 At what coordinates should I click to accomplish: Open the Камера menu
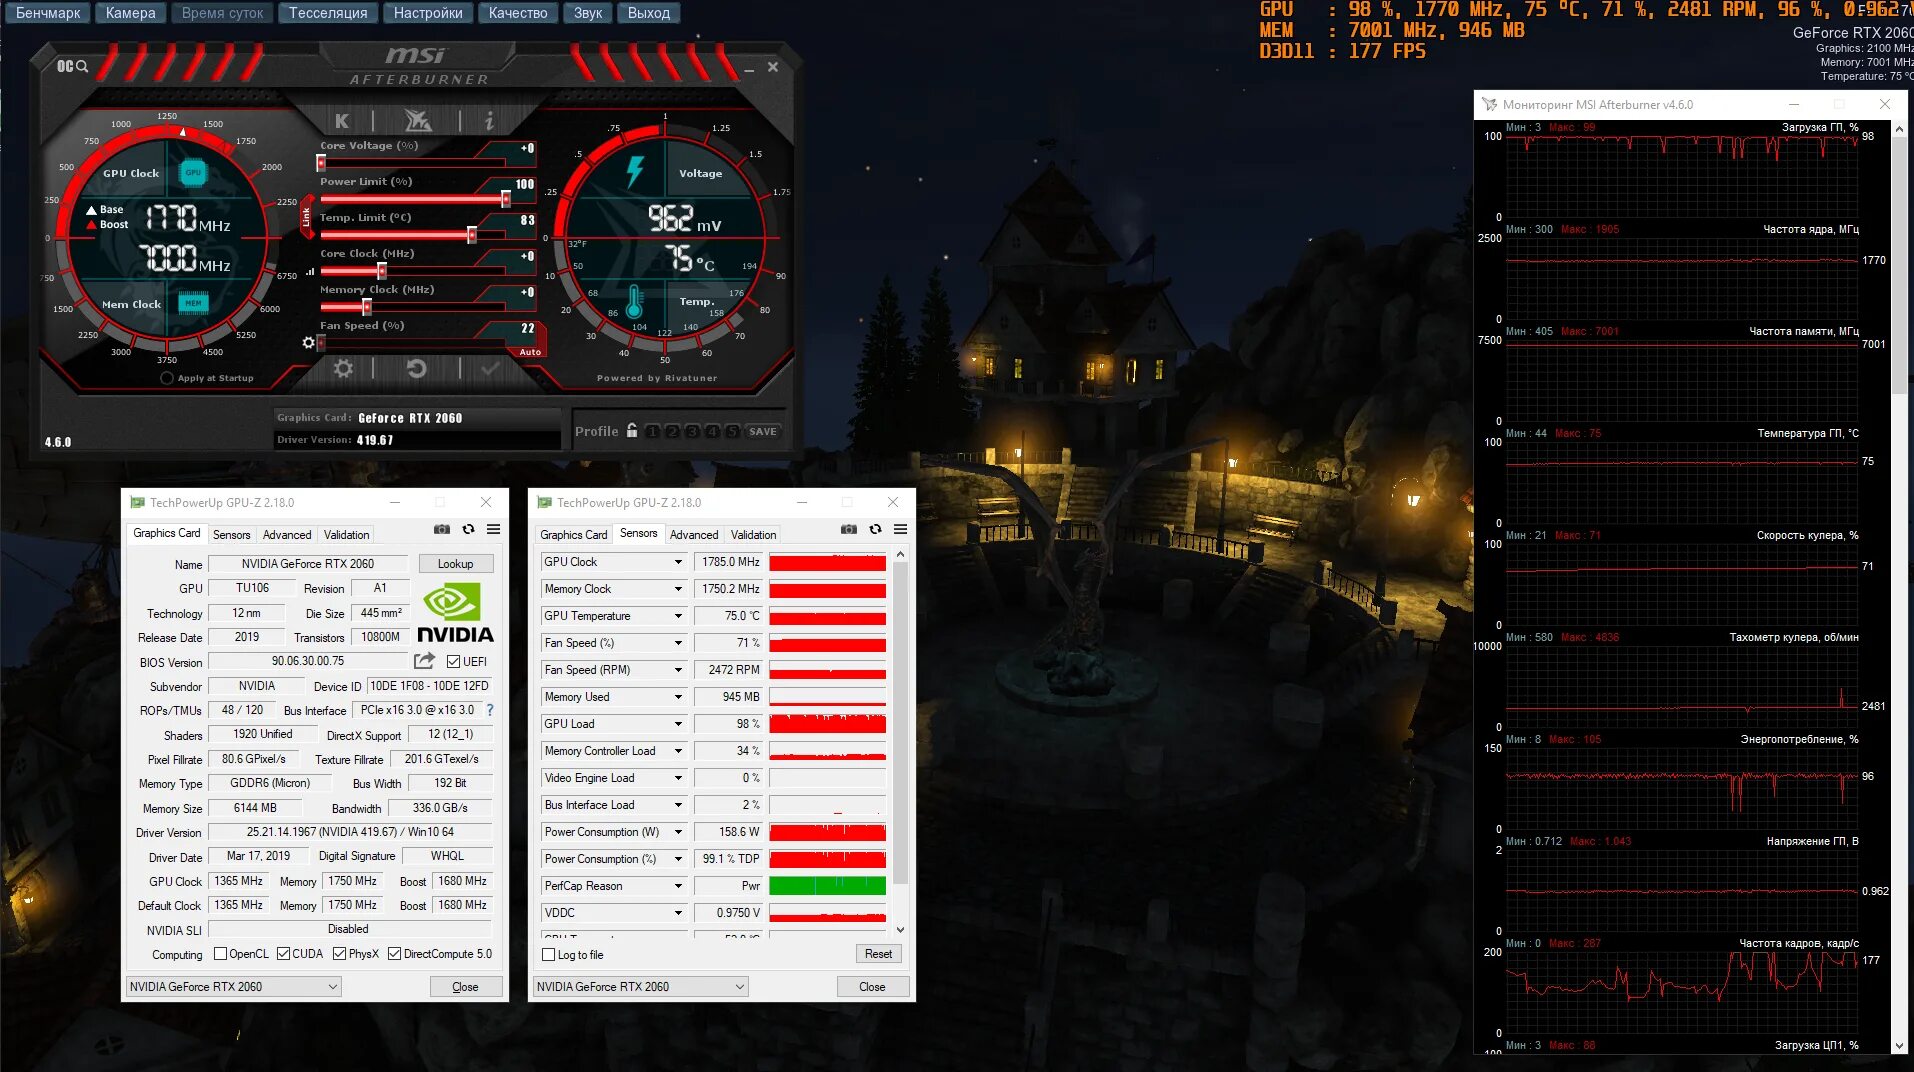(130, 13)
